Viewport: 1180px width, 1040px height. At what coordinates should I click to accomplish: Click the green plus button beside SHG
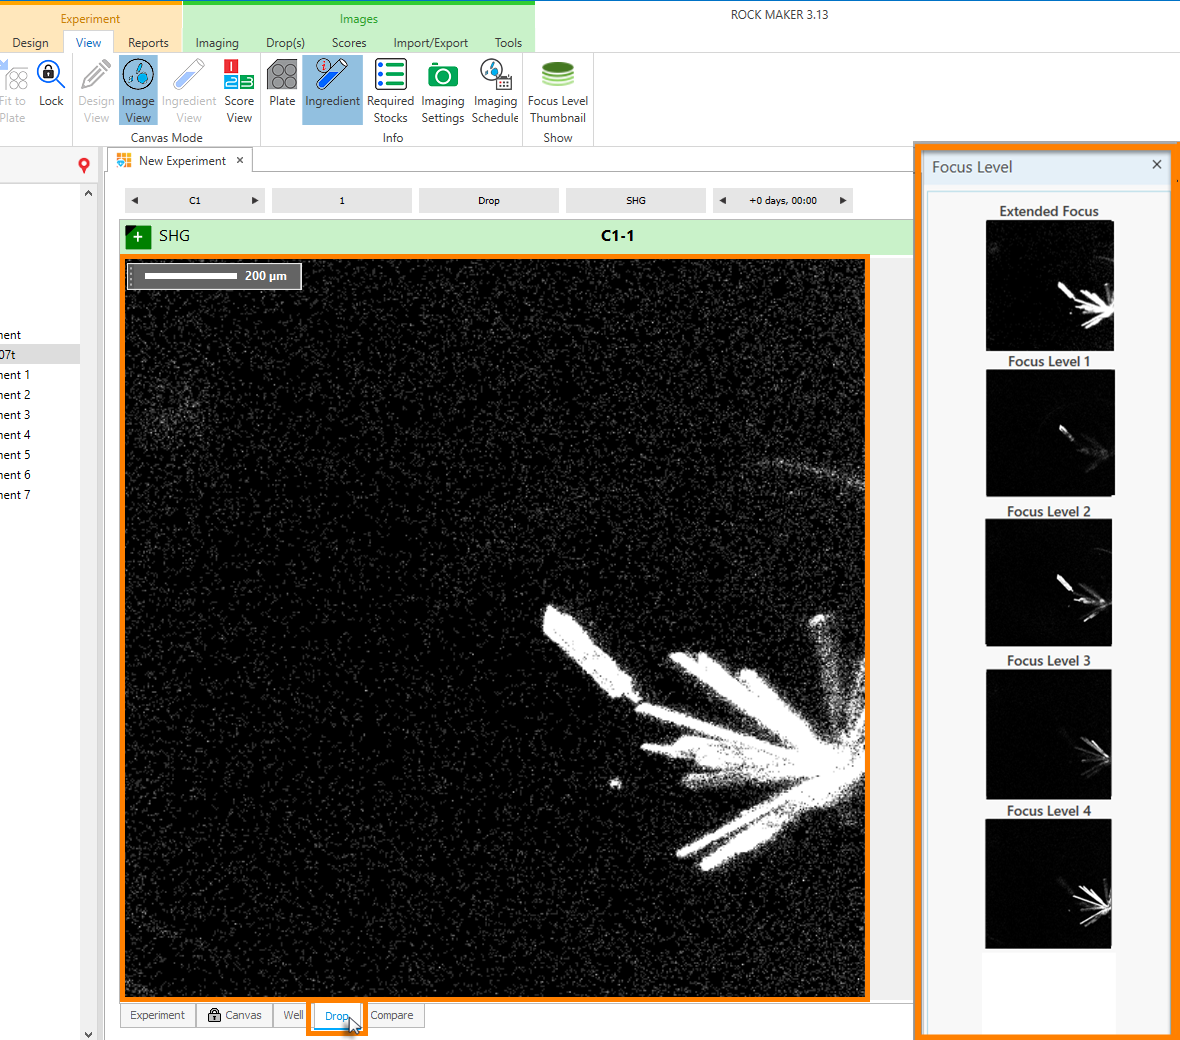(137, 237)
